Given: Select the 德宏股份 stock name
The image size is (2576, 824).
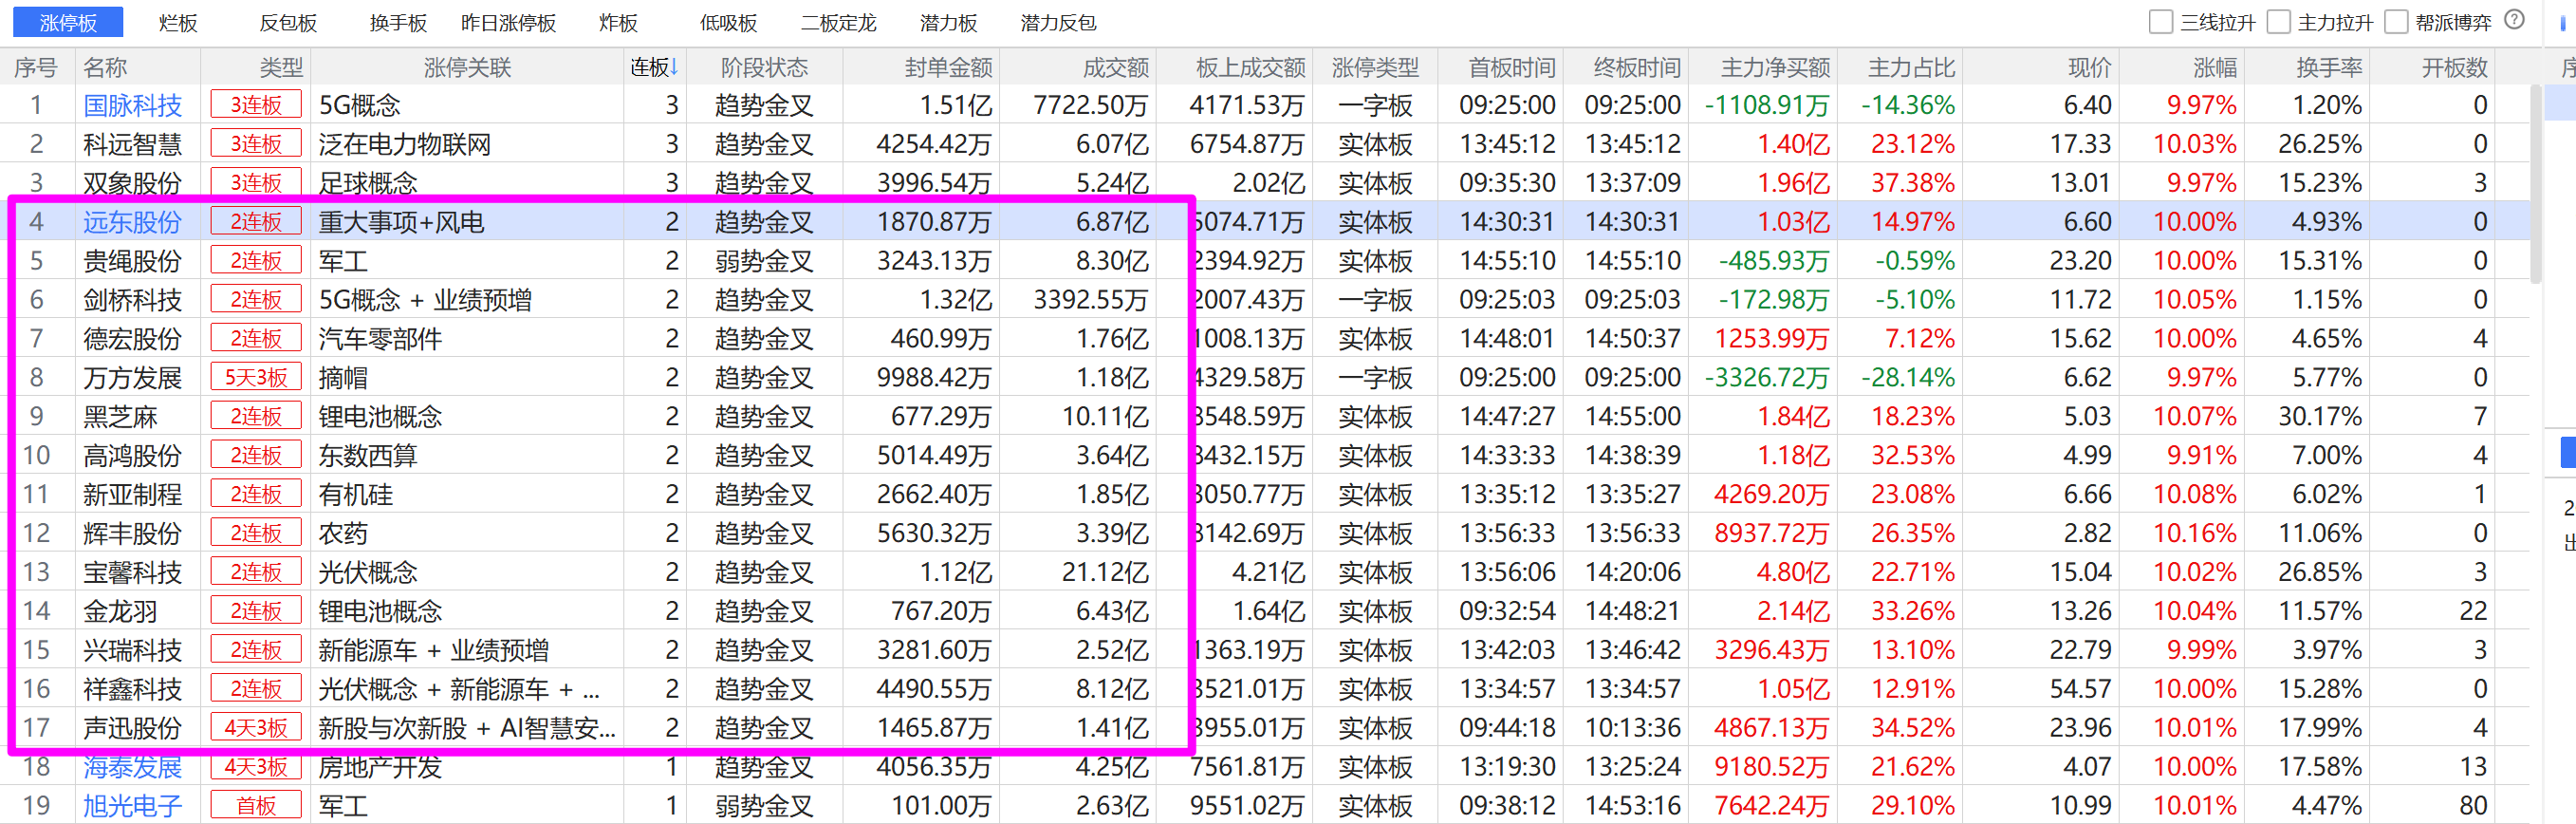Looking at the screenshot, I should (132, 339).
